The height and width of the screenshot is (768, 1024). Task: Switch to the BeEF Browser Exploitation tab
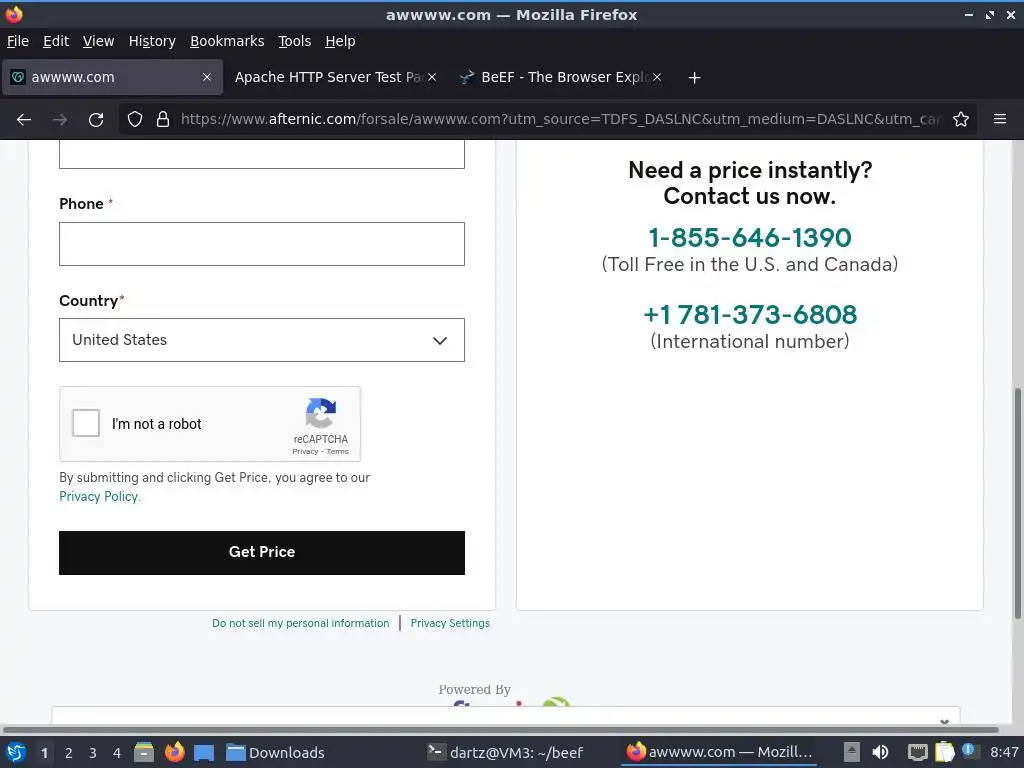560,77
